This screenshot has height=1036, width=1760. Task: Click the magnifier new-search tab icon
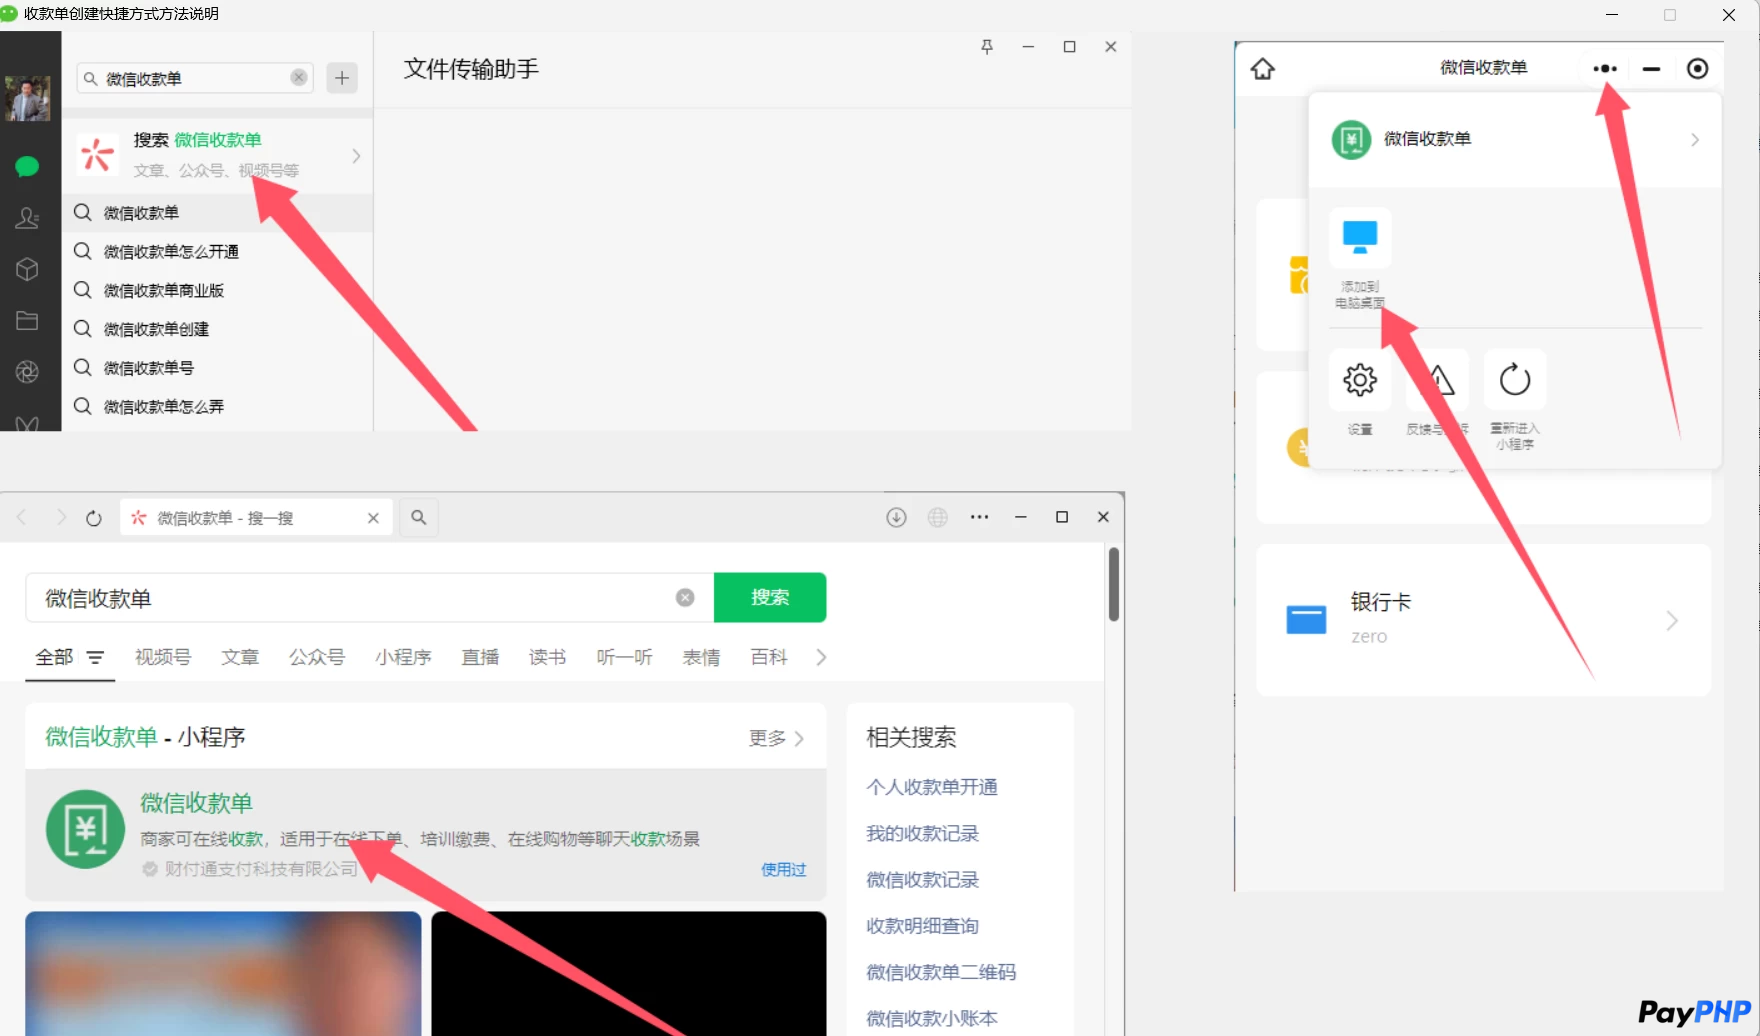click(x=419, y=517)
